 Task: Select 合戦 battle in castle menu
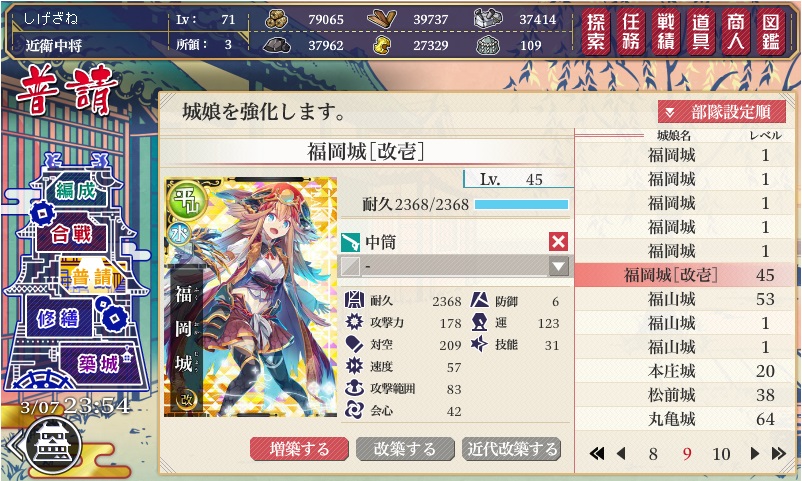(71, 234)
